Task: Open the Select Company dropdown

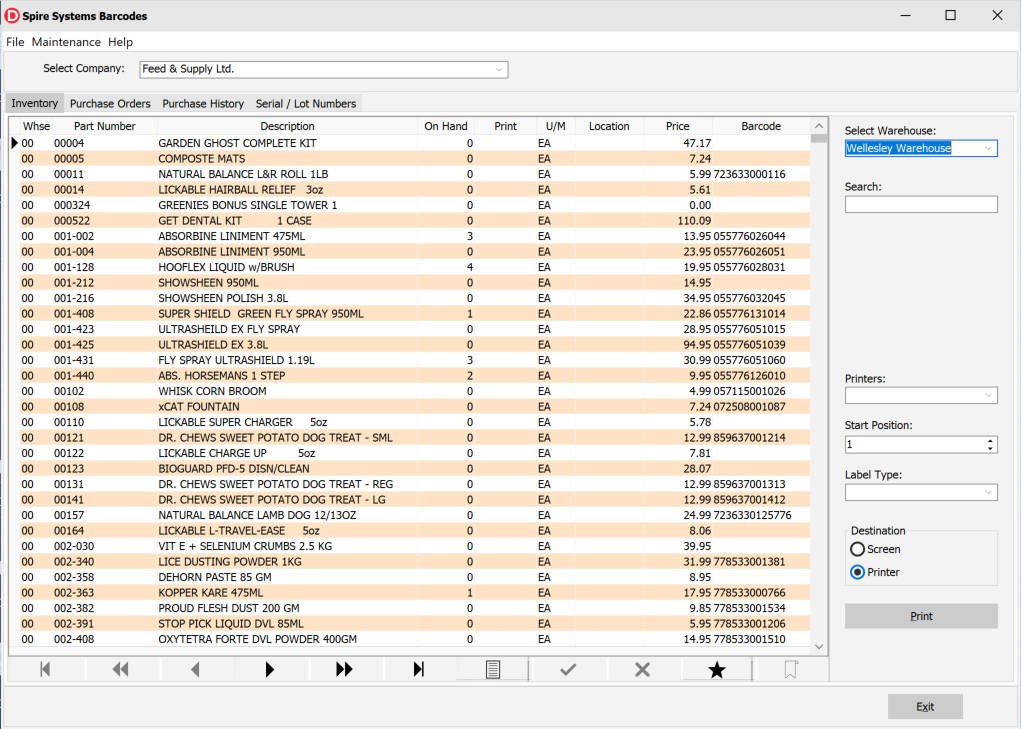Action: [x=499, y=70]
